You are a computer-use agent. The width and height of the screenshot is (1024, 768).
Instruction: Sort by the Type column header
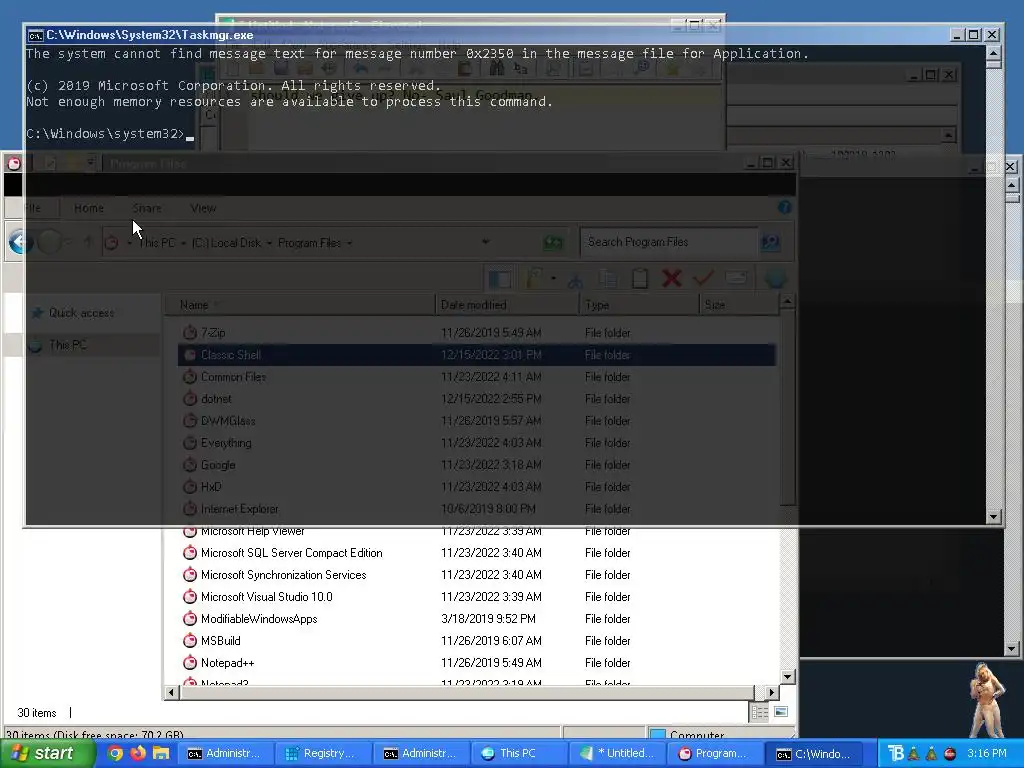[x=639, y=305]
